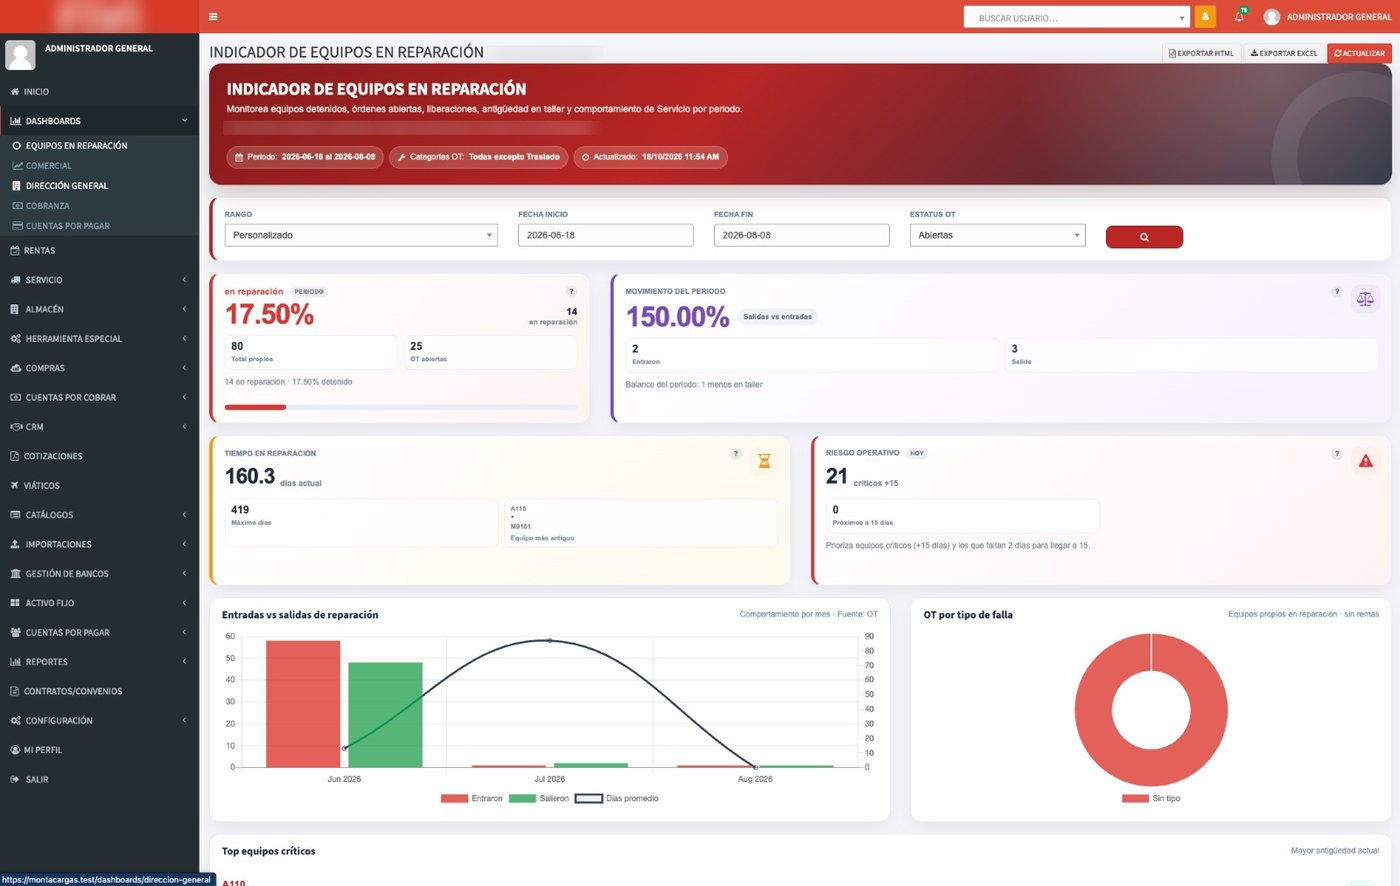Open help for 'en reparación' card

[x=572, y=292]
